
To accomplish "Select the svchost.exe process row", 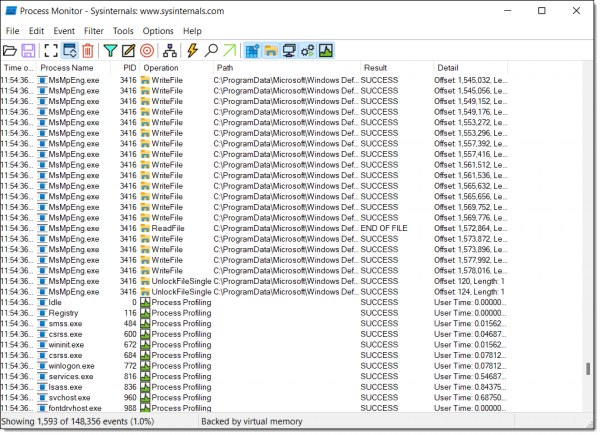I will tap(254, 398).
